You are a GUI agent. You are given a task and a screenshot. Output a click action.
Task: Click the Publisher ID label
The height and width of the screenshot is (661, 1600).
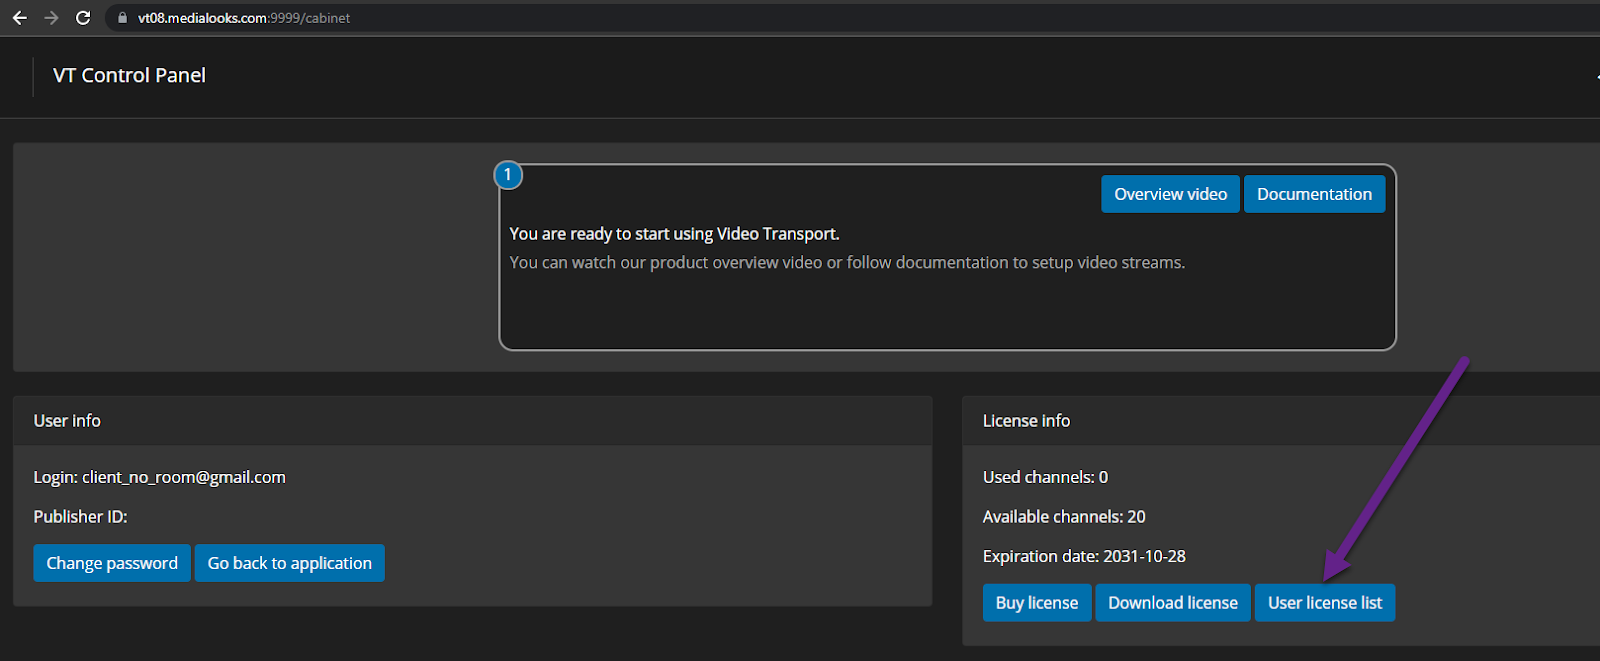click(80, 517)
